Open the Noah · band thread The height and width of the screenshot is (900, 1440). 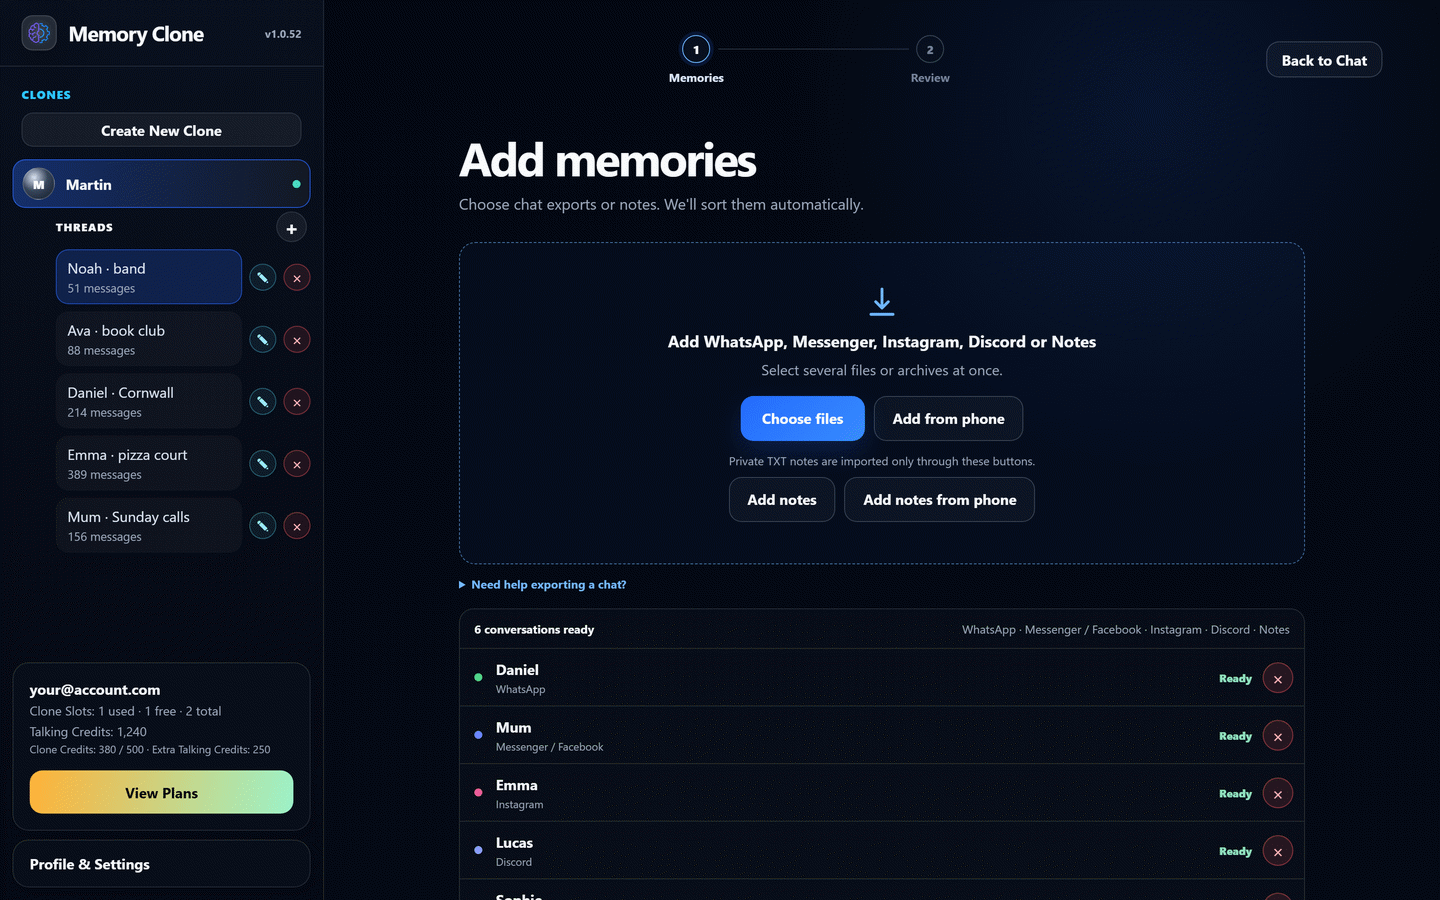[x=149, y=277]
